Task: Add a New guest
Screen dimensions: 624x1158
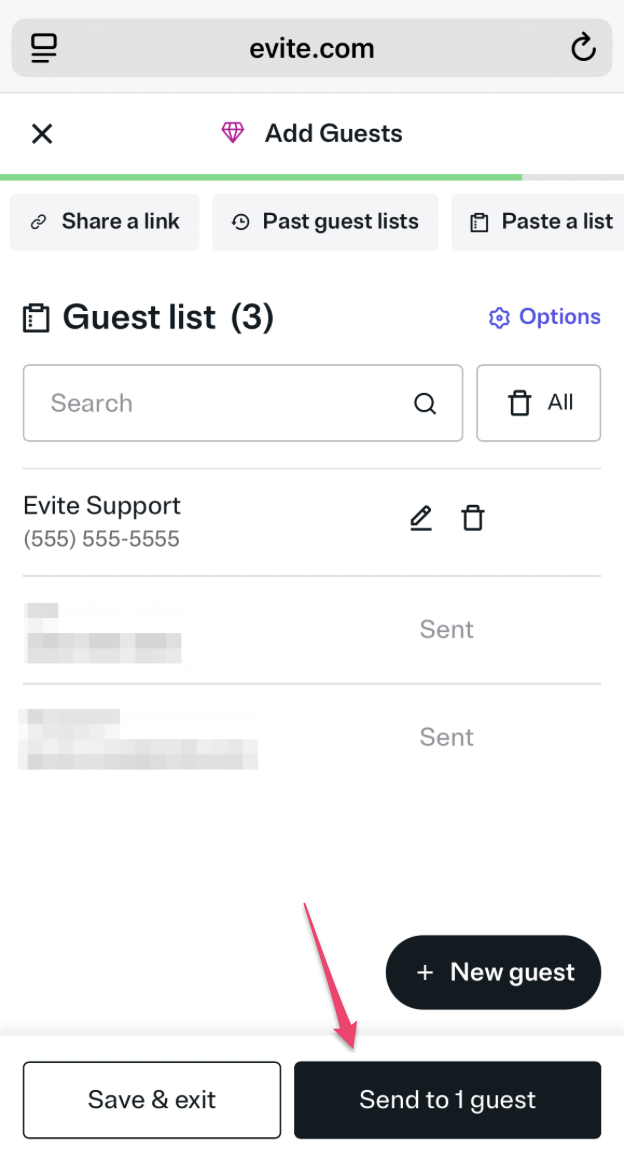Action: [493, 972]
